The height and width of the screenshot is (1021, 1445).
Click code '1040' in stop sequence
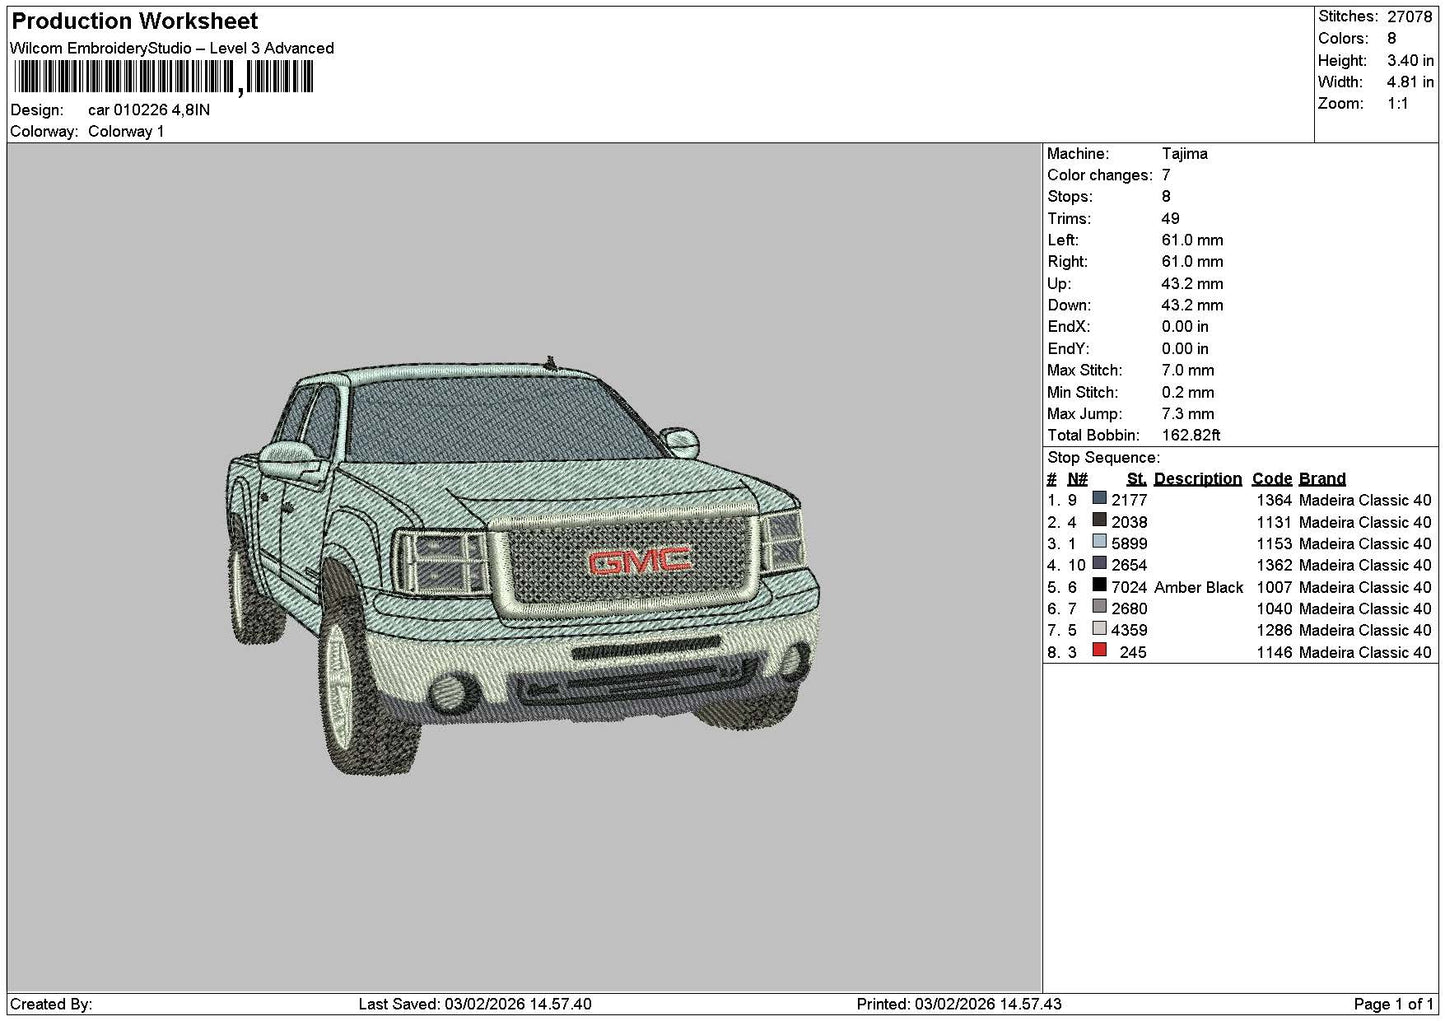[x=1274, y=608]
